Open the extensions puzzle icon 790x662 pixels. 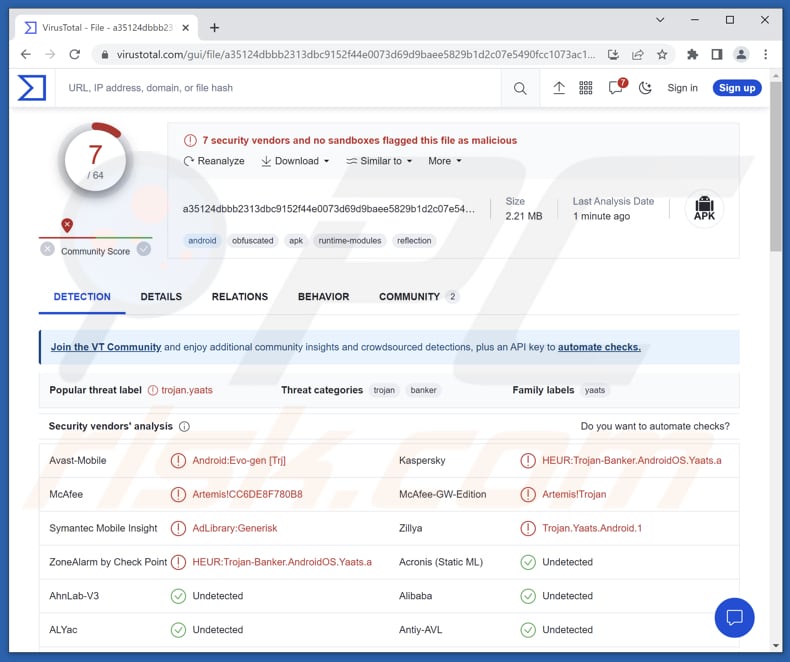pyautogui.click(x=692, y=54)
